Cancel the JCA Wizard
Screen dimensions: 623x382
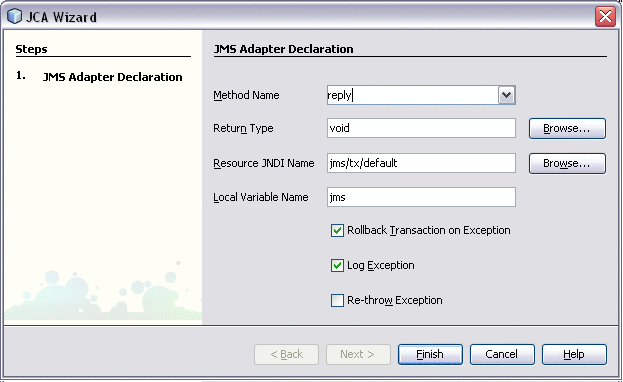(x=502, y=354)
